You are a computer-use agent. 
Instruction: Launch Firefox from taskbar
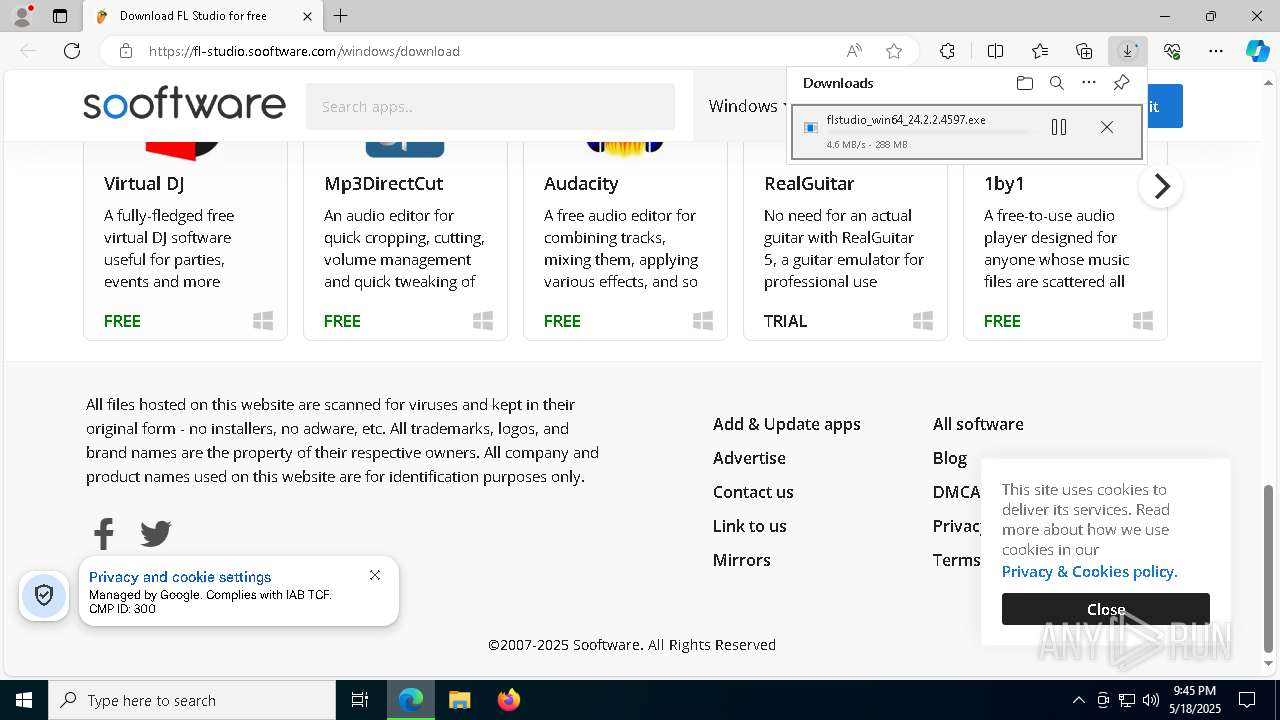click(508, 700)
